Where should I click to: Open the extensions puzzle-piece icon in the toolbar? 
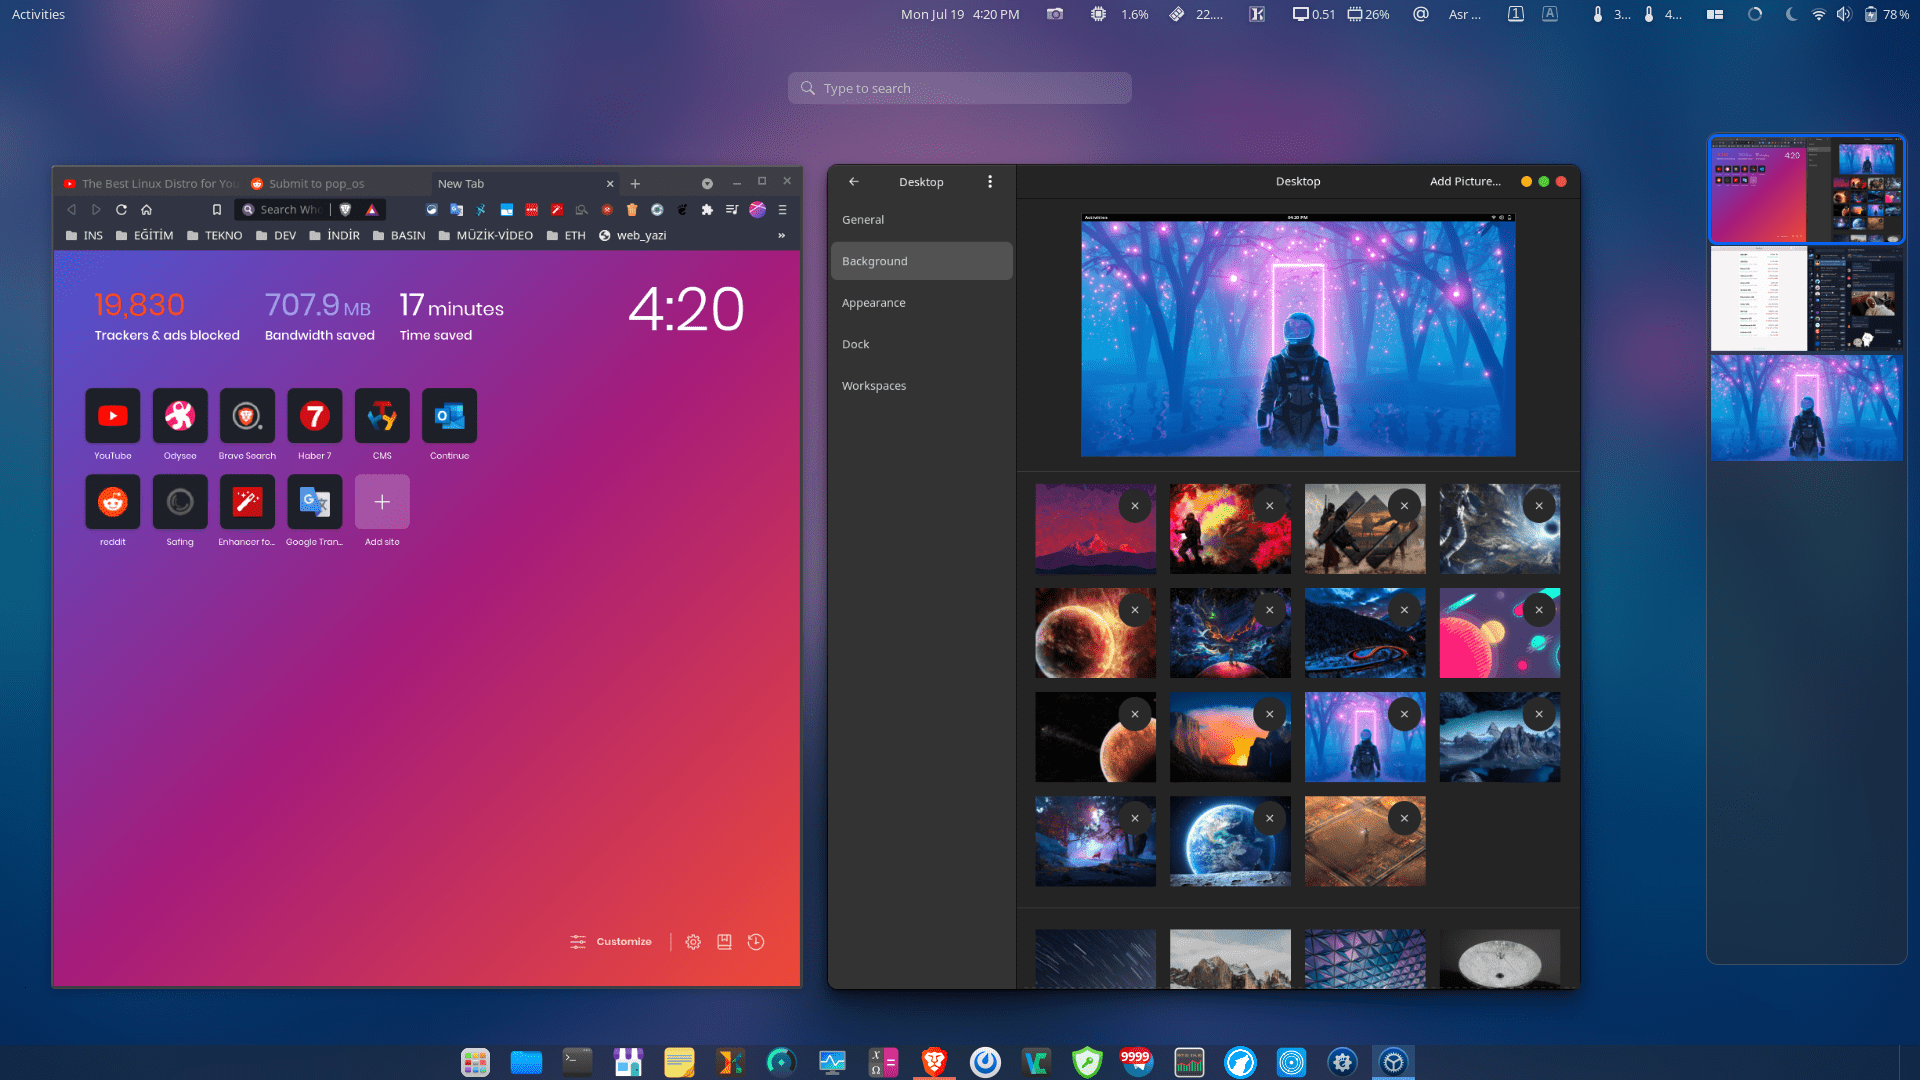tap(707, 210)
